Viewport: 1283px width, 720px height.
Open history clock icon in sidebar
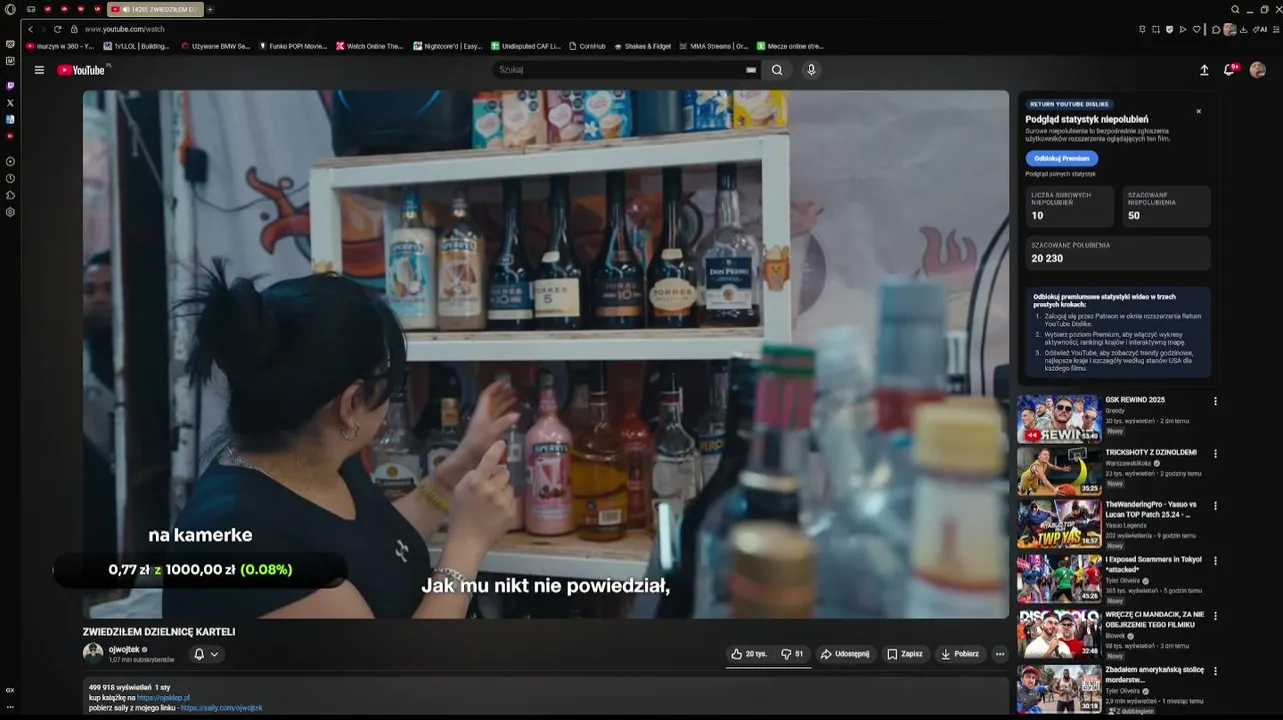pyautogui.click(x=10, y=178)
